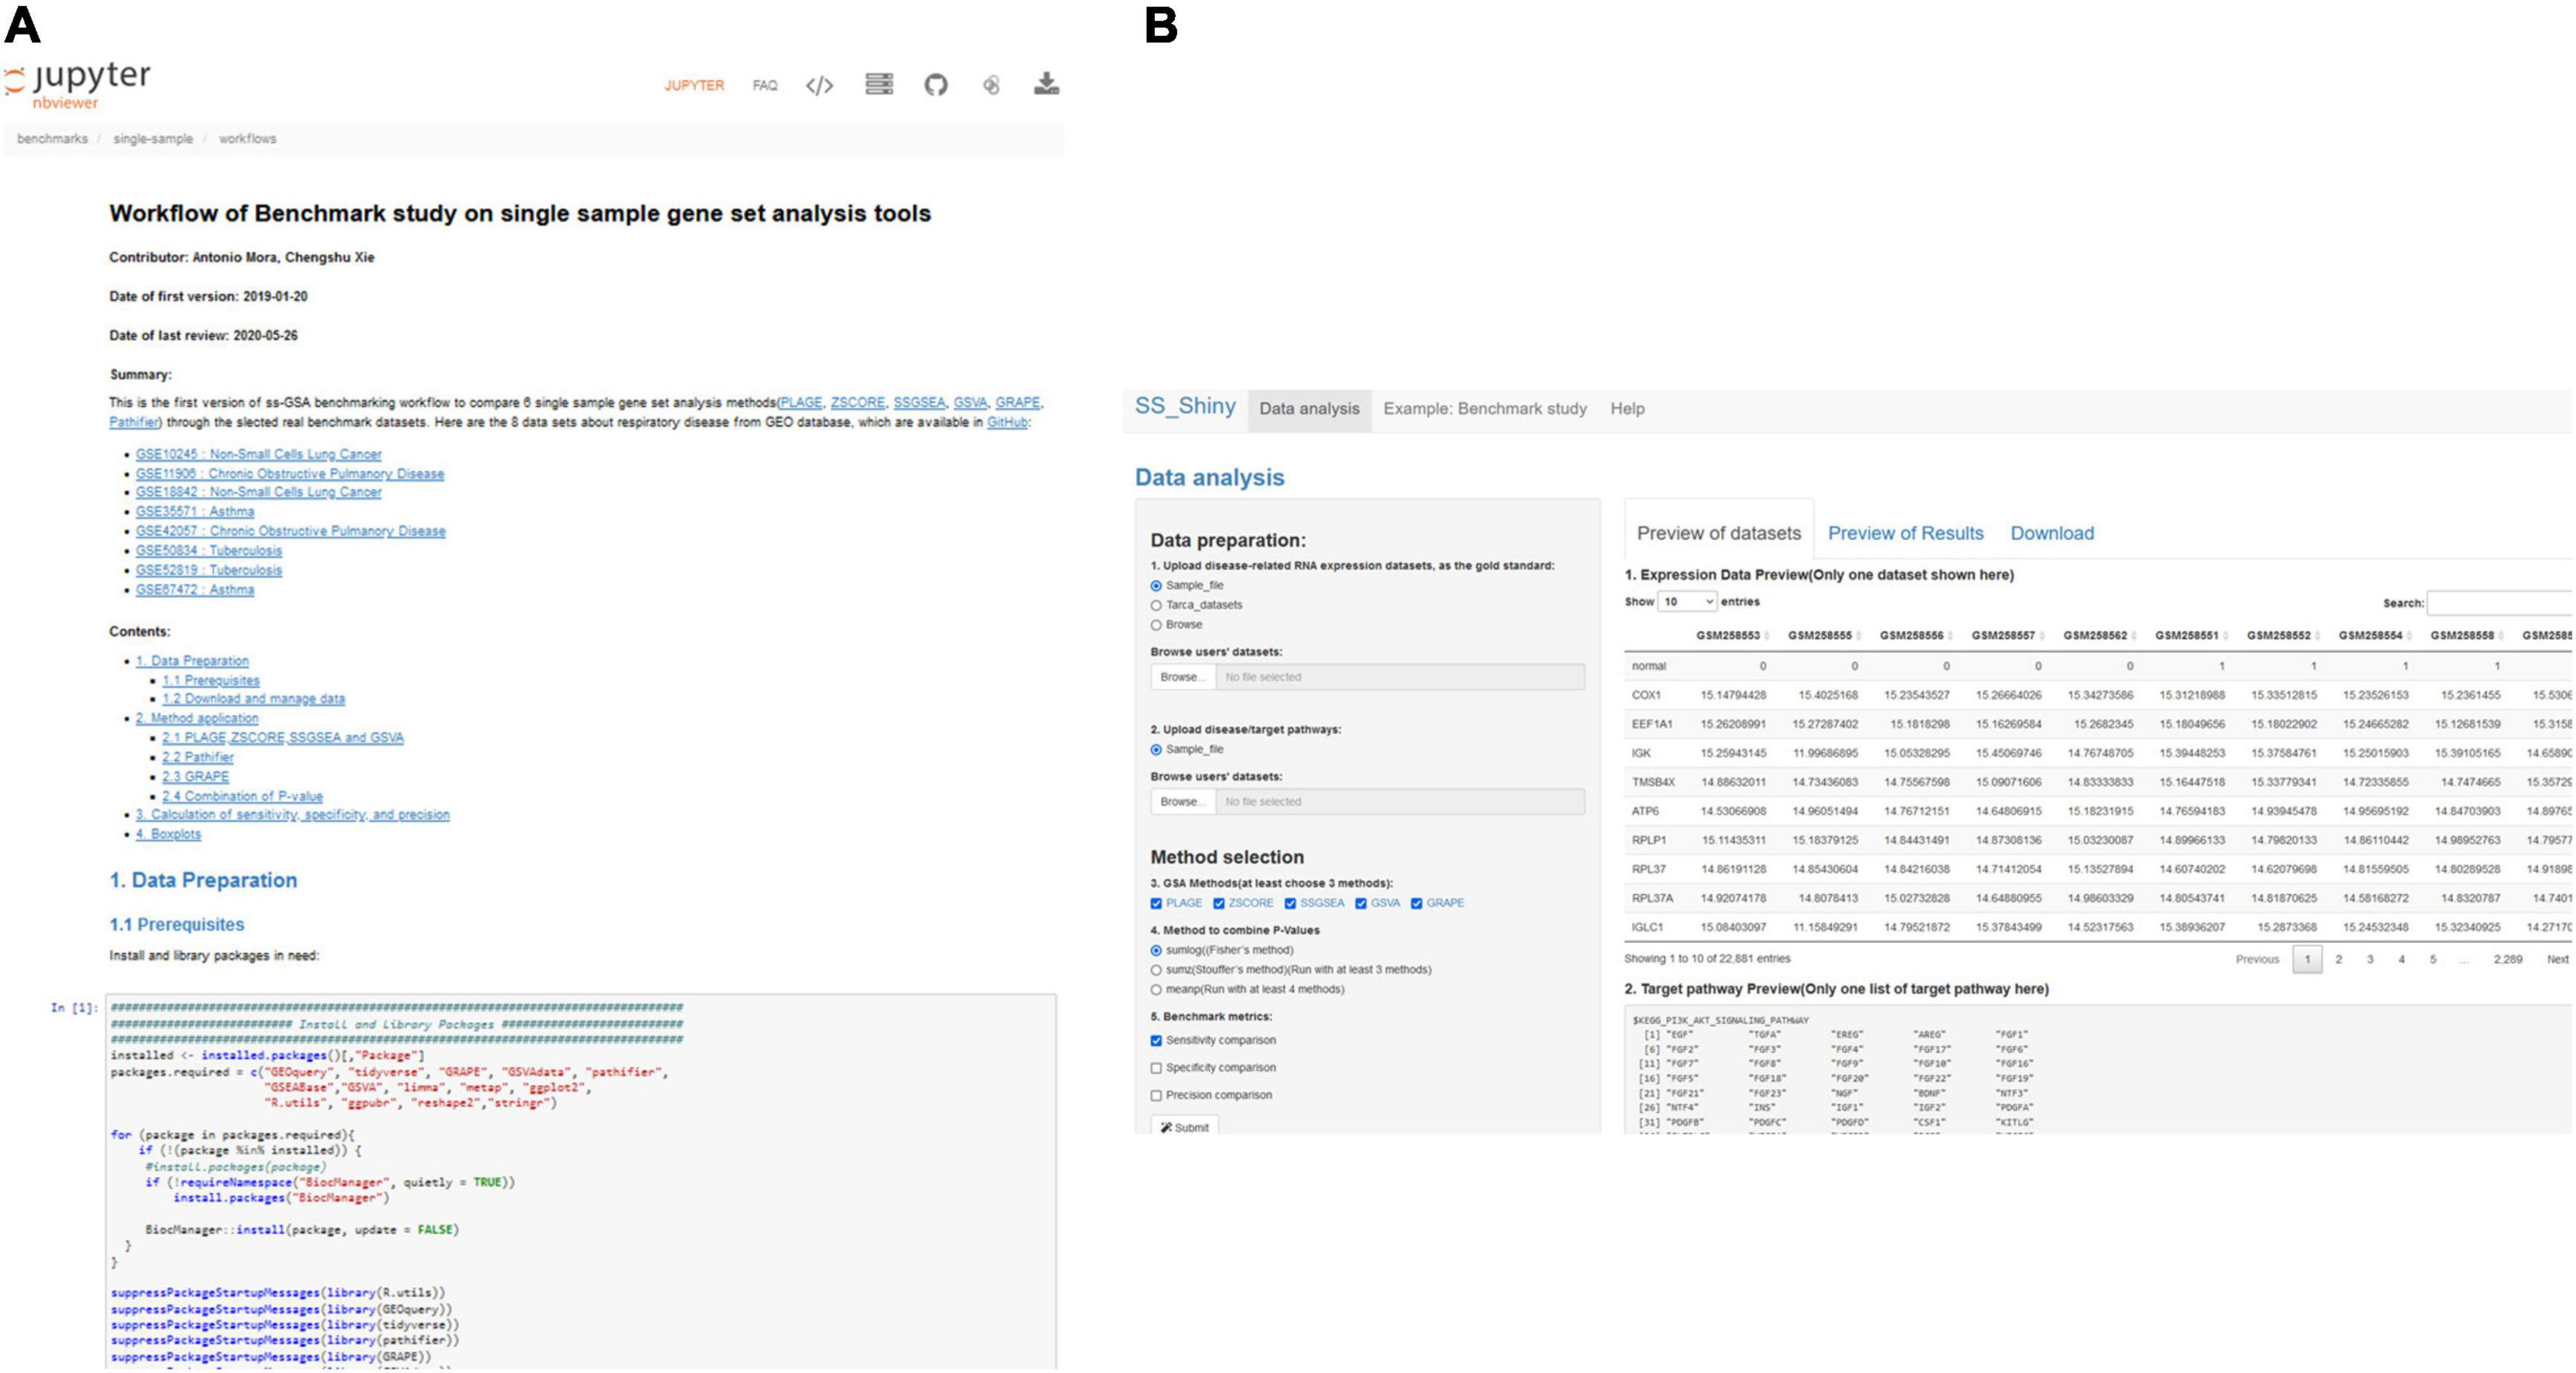Open the PLAGE method link in the summary
2576x1373 pixels.
coord(801,402)
